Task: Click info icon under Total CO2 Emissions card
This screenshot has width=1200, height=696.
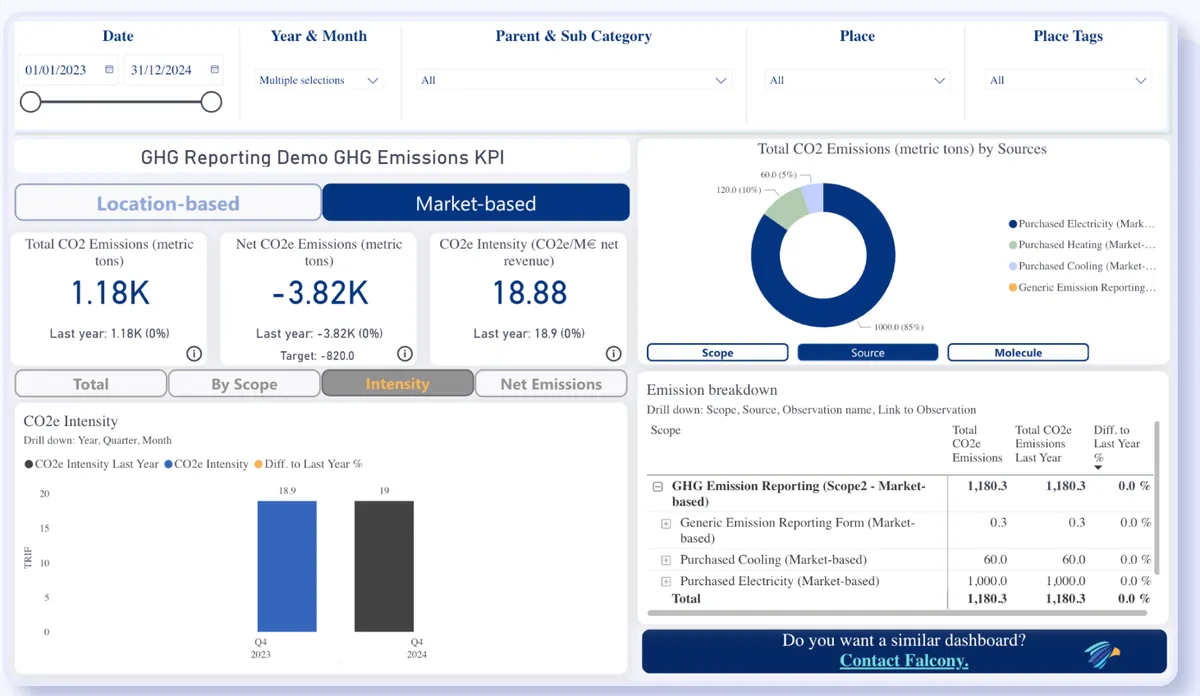Action: (194, 353)
